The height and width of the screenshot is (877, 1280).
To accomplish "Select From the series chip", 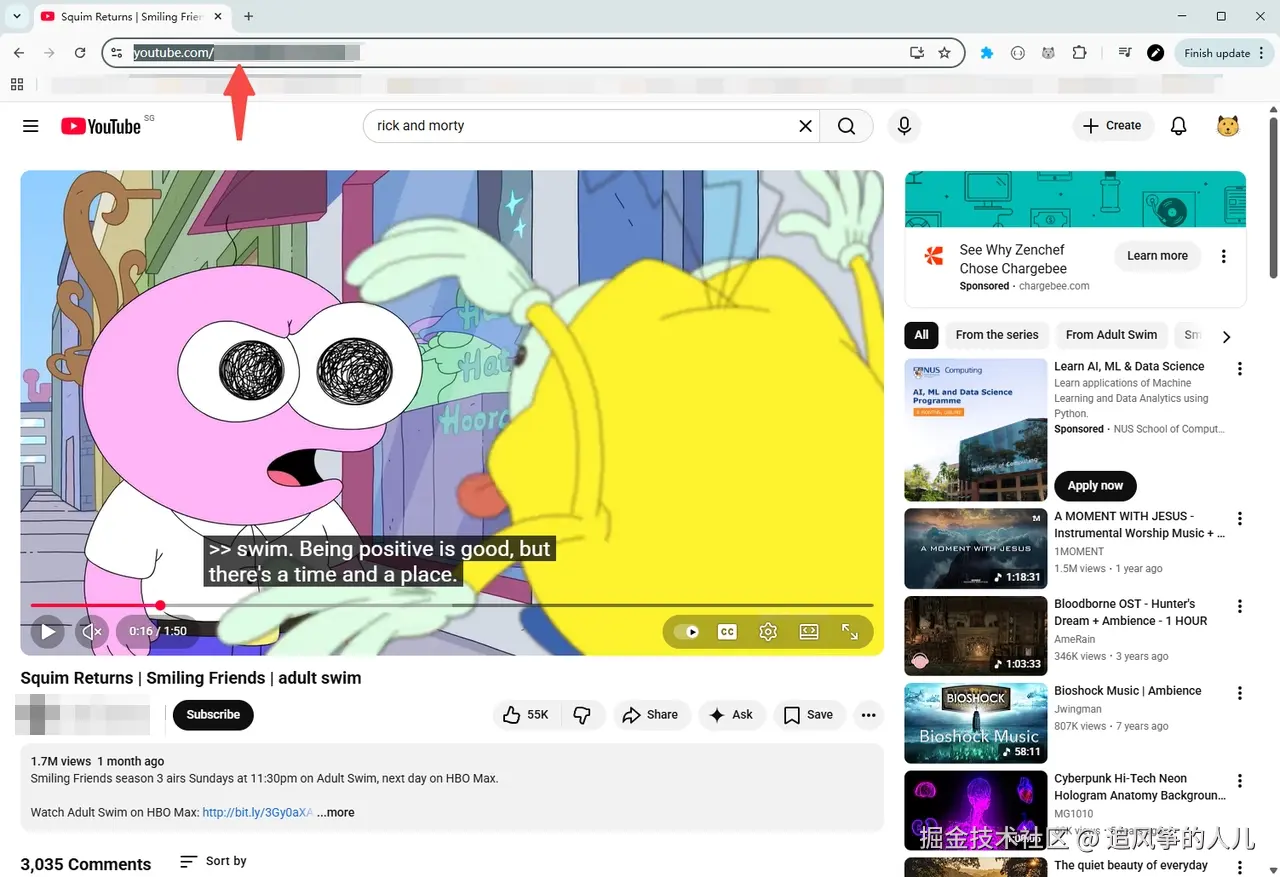I will coord(997,335).
